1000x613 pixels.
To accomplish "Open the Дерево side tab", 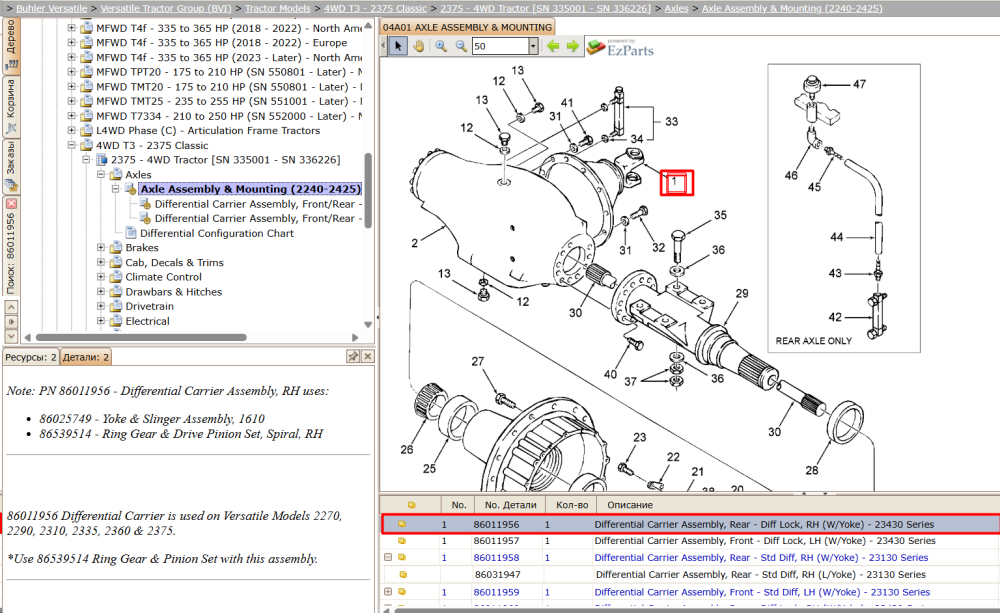I will [x=11, y=45].
